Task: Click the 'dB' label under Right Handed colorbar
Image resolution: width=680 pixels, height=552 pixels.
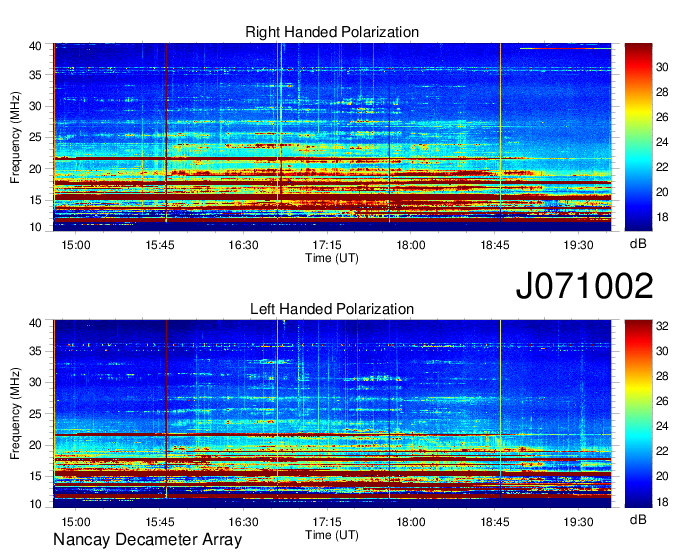Action: point(638,244)
